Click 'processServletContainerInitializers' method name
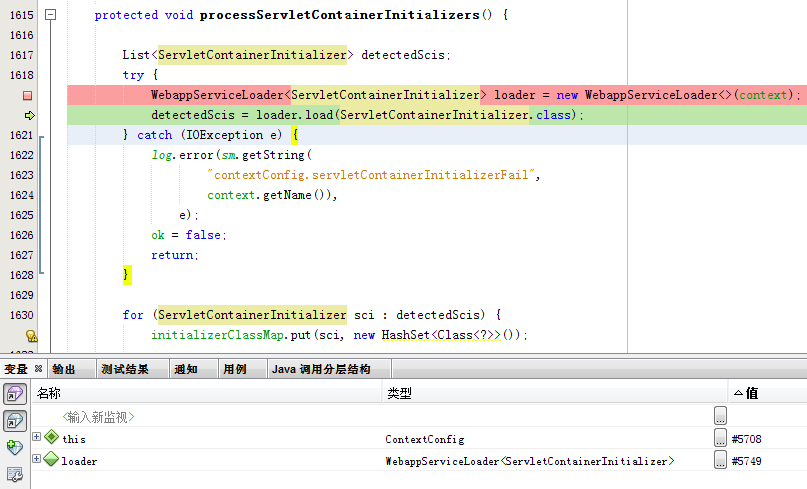The image size is (807, 489). (340, 15)
